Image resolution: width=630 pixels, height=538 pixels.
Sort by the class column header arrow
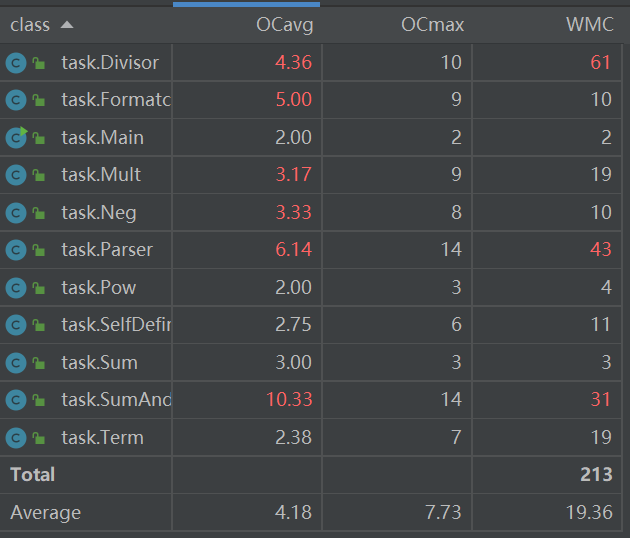coord(67,24)
